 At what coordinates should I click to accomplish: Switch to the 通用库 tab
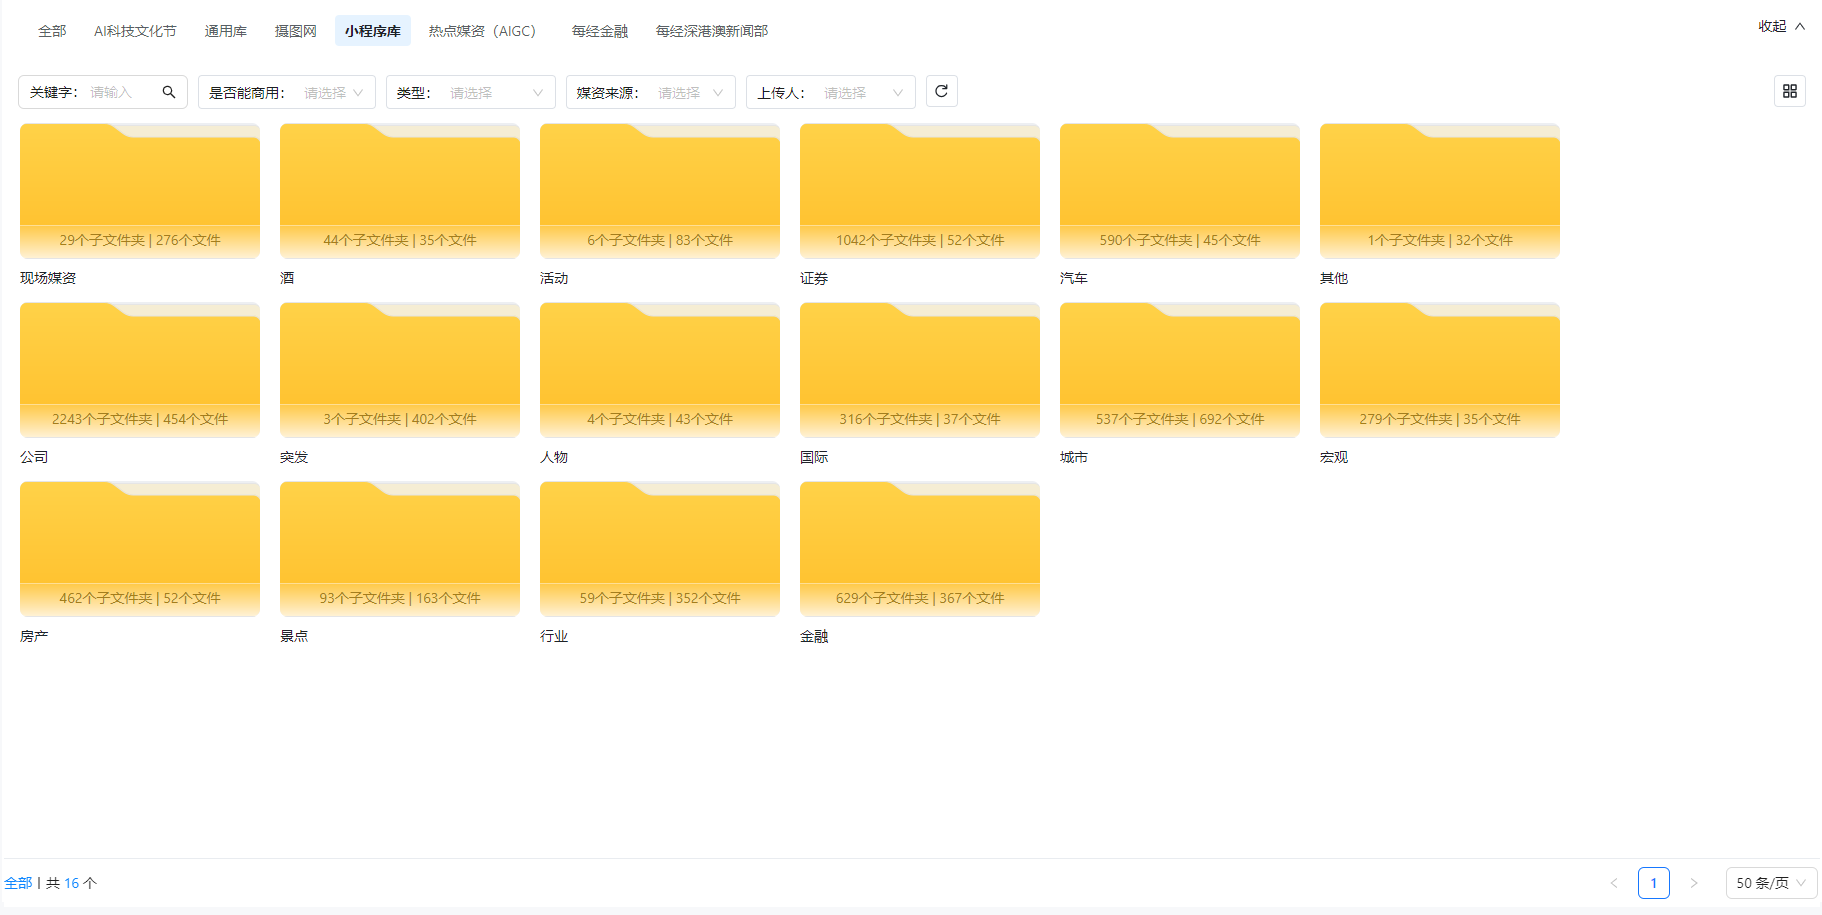[x=226, y=31]
